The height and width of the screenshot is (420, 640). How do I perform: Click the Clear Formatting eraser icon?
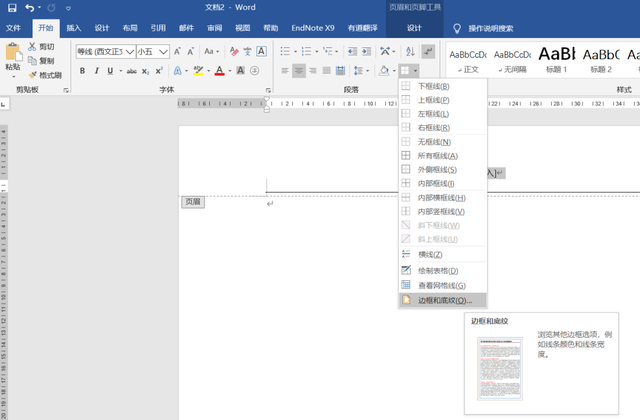[x=234, y=51]
